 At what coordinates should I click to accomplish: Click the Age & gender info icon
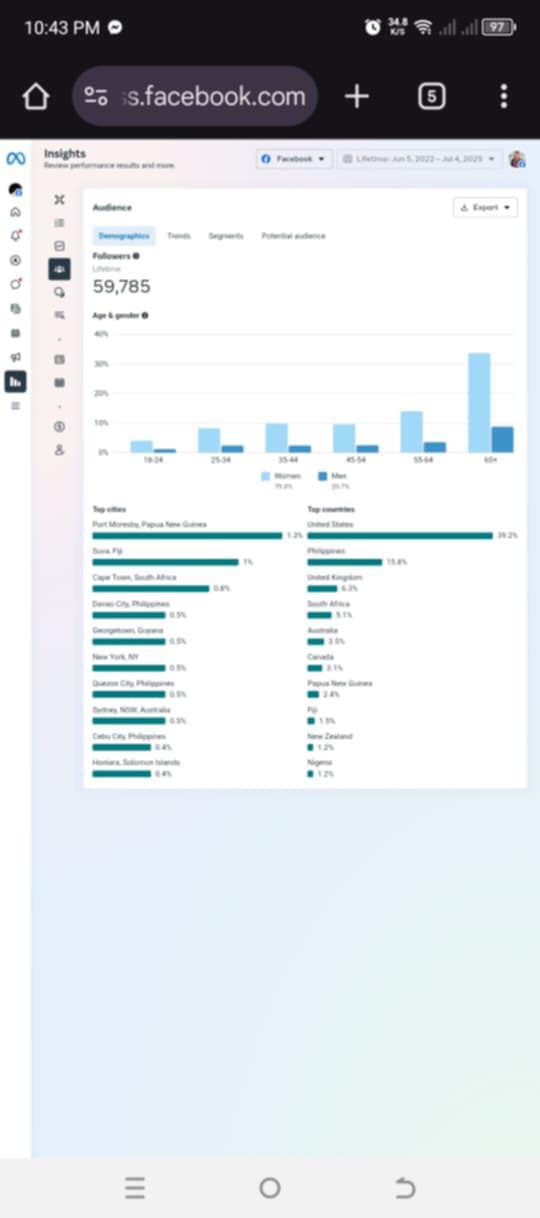(145, 315)
